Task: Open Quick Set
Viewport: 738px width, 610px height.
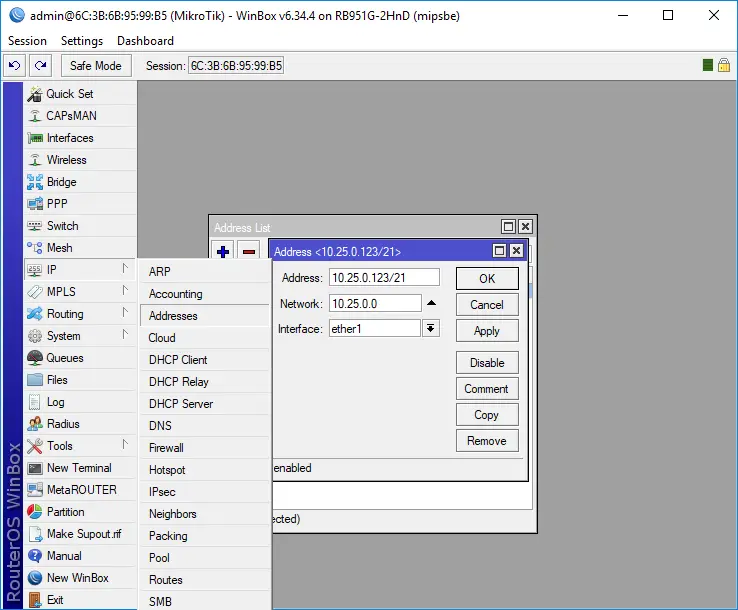Action: [80, 94]
